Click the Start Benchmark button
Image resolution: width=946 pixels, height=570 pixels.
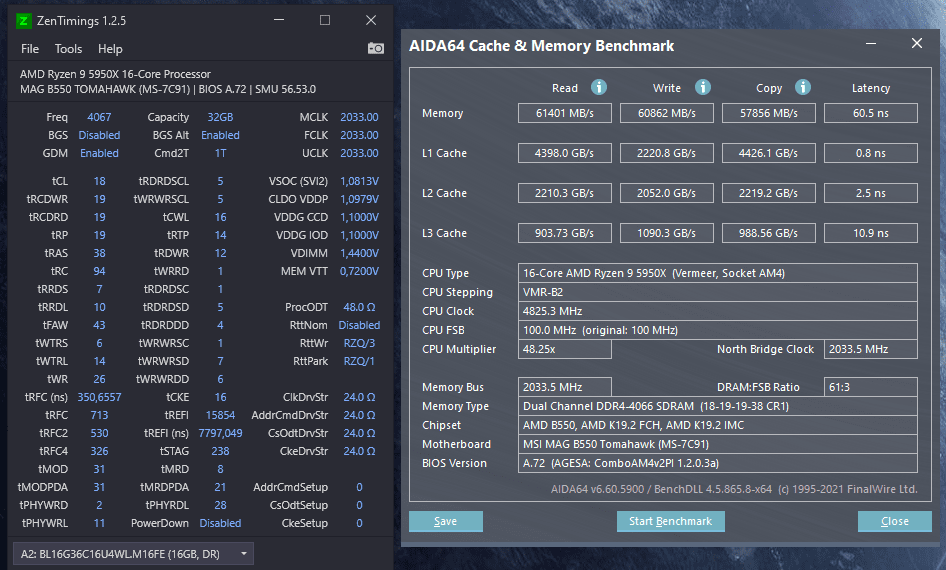(x=670, y=521)
